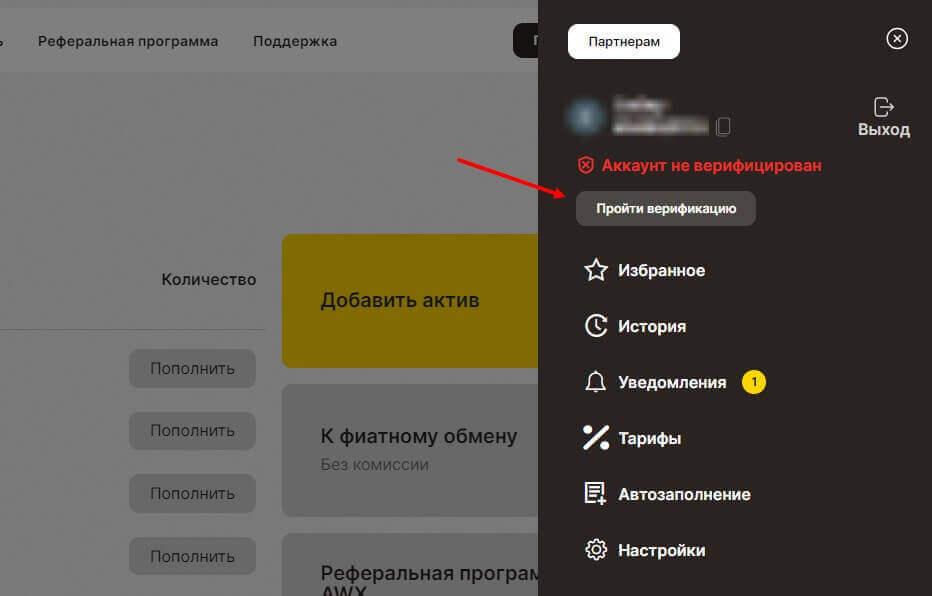Image resolution: width=932 pixels, height=596 pixels.
Task: Click the Количество column header
Action: tap(209, 280)
